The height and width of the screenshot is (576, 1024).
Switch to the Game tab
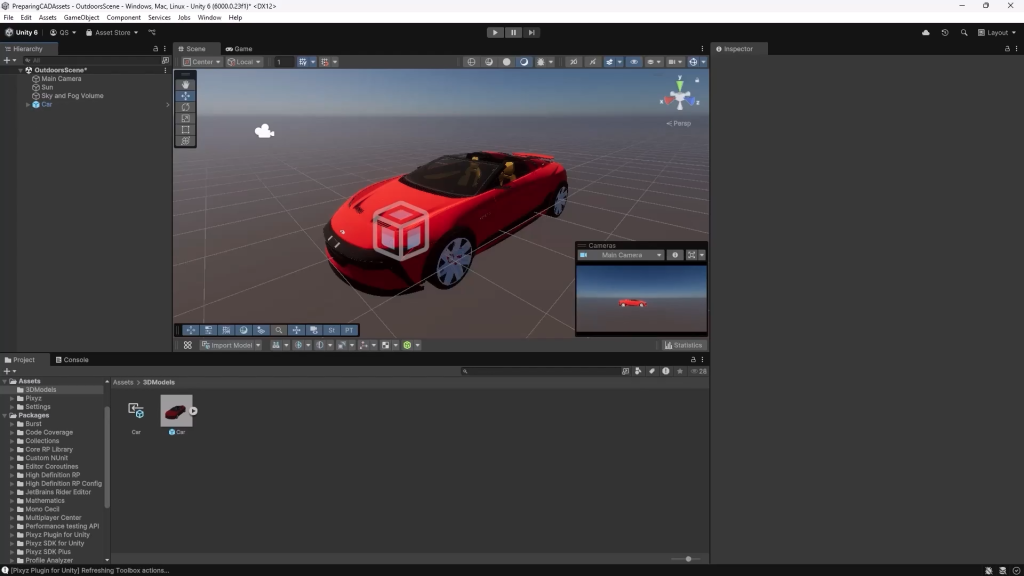tap(239, 49)
